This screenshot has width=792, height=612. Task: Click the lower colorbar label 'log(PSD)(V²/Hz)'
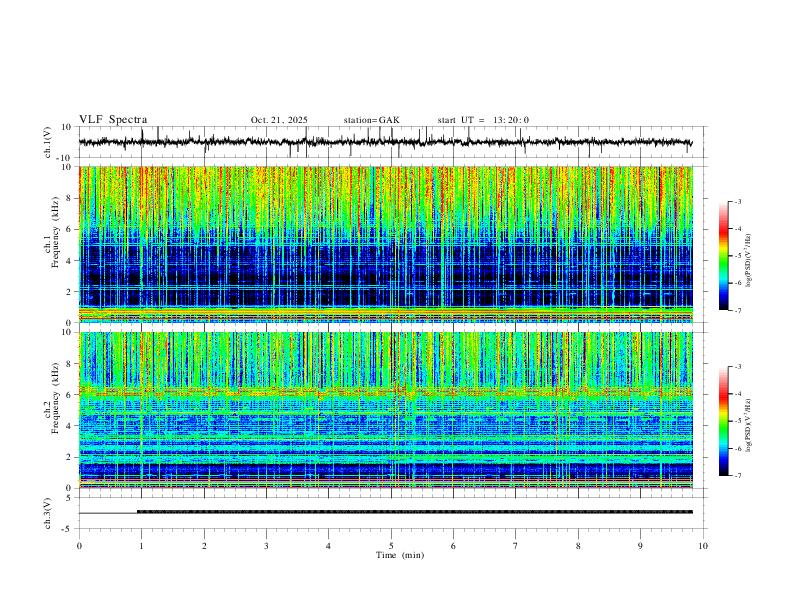pyautogui.click(x=748, y=426)
